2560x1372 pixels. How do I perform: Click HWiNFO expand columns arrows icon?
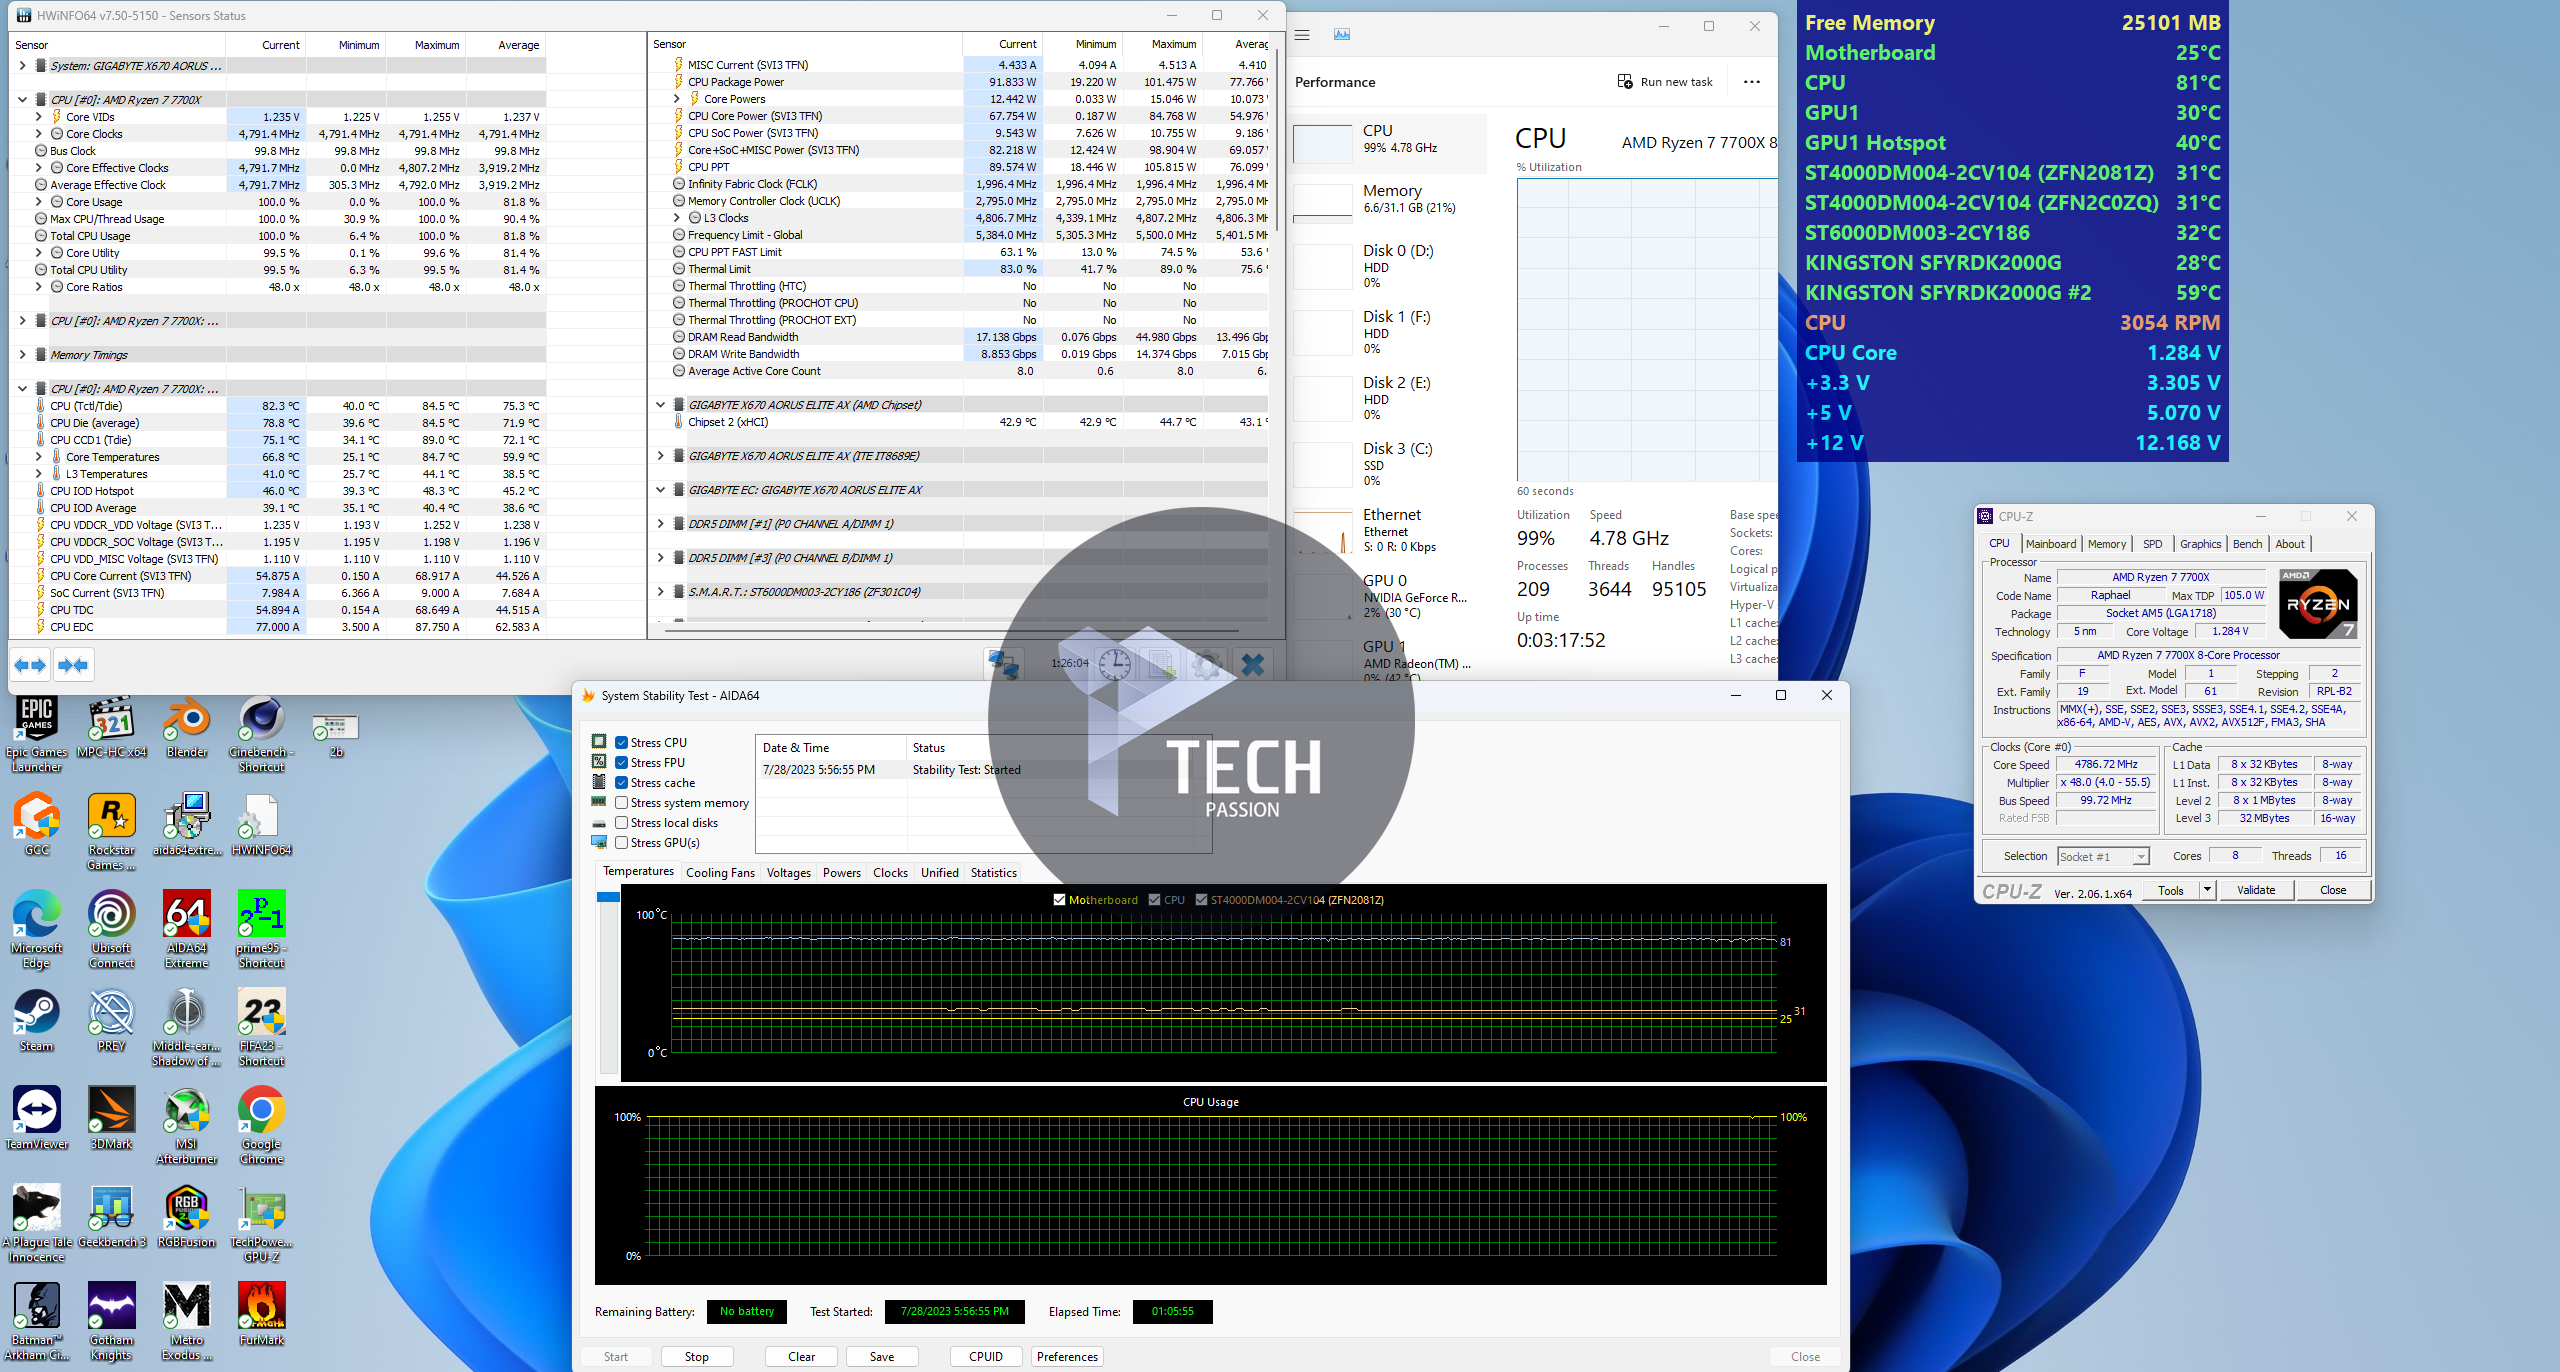click(30, 665)
